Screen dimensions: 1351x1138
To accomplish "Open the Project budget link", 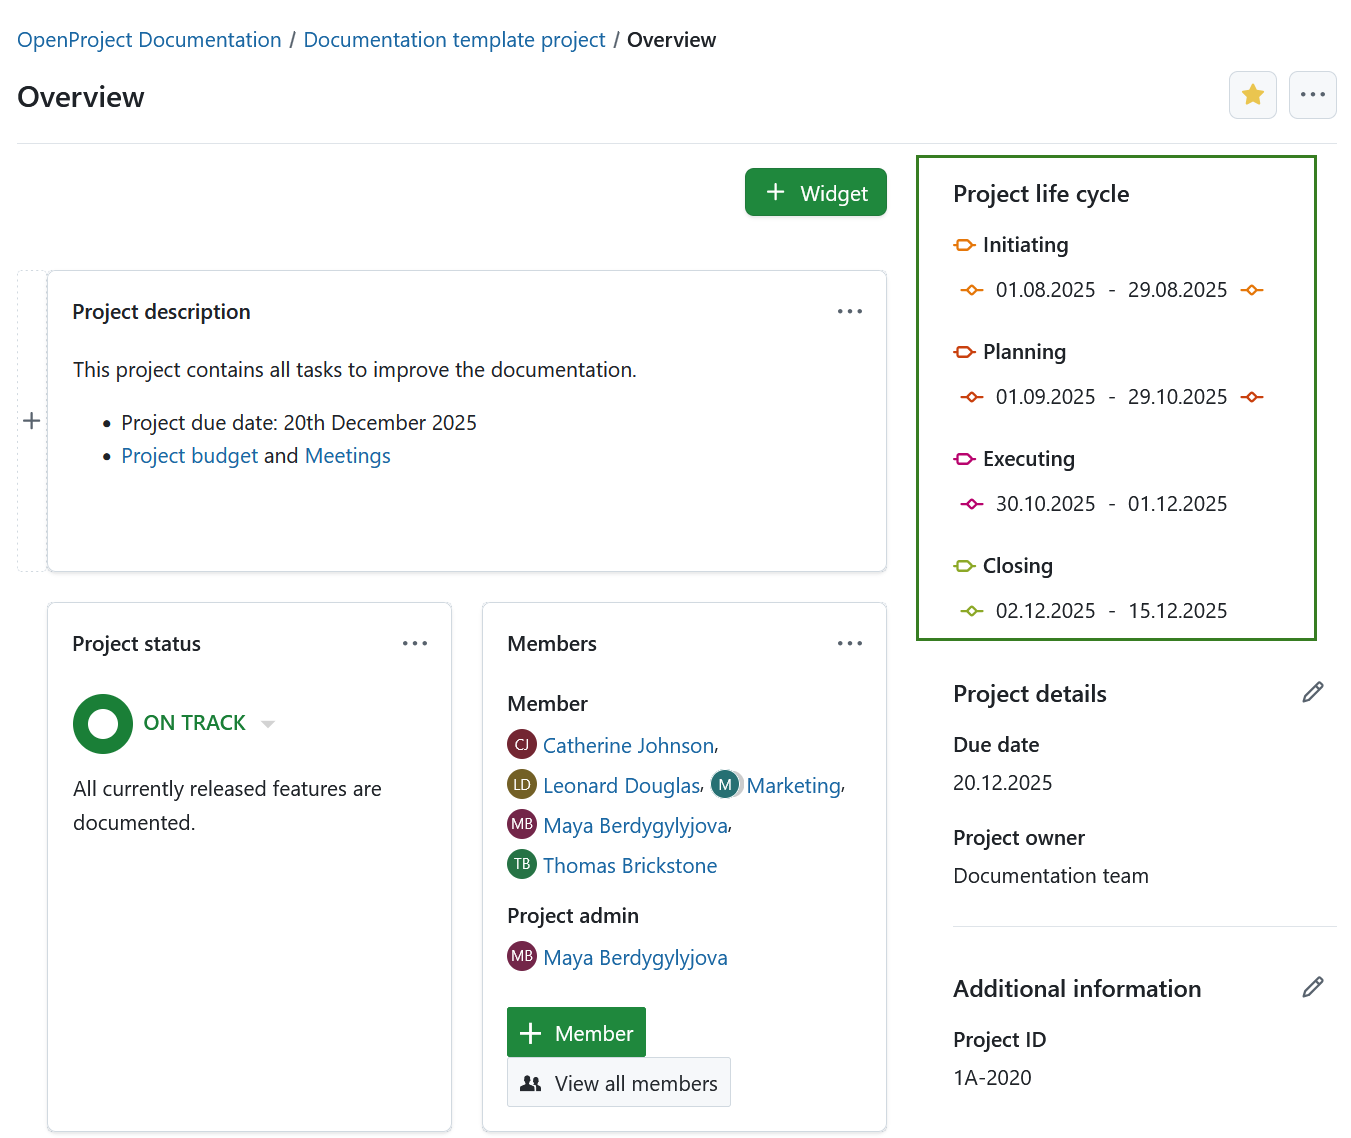I will tap(189, 455).
